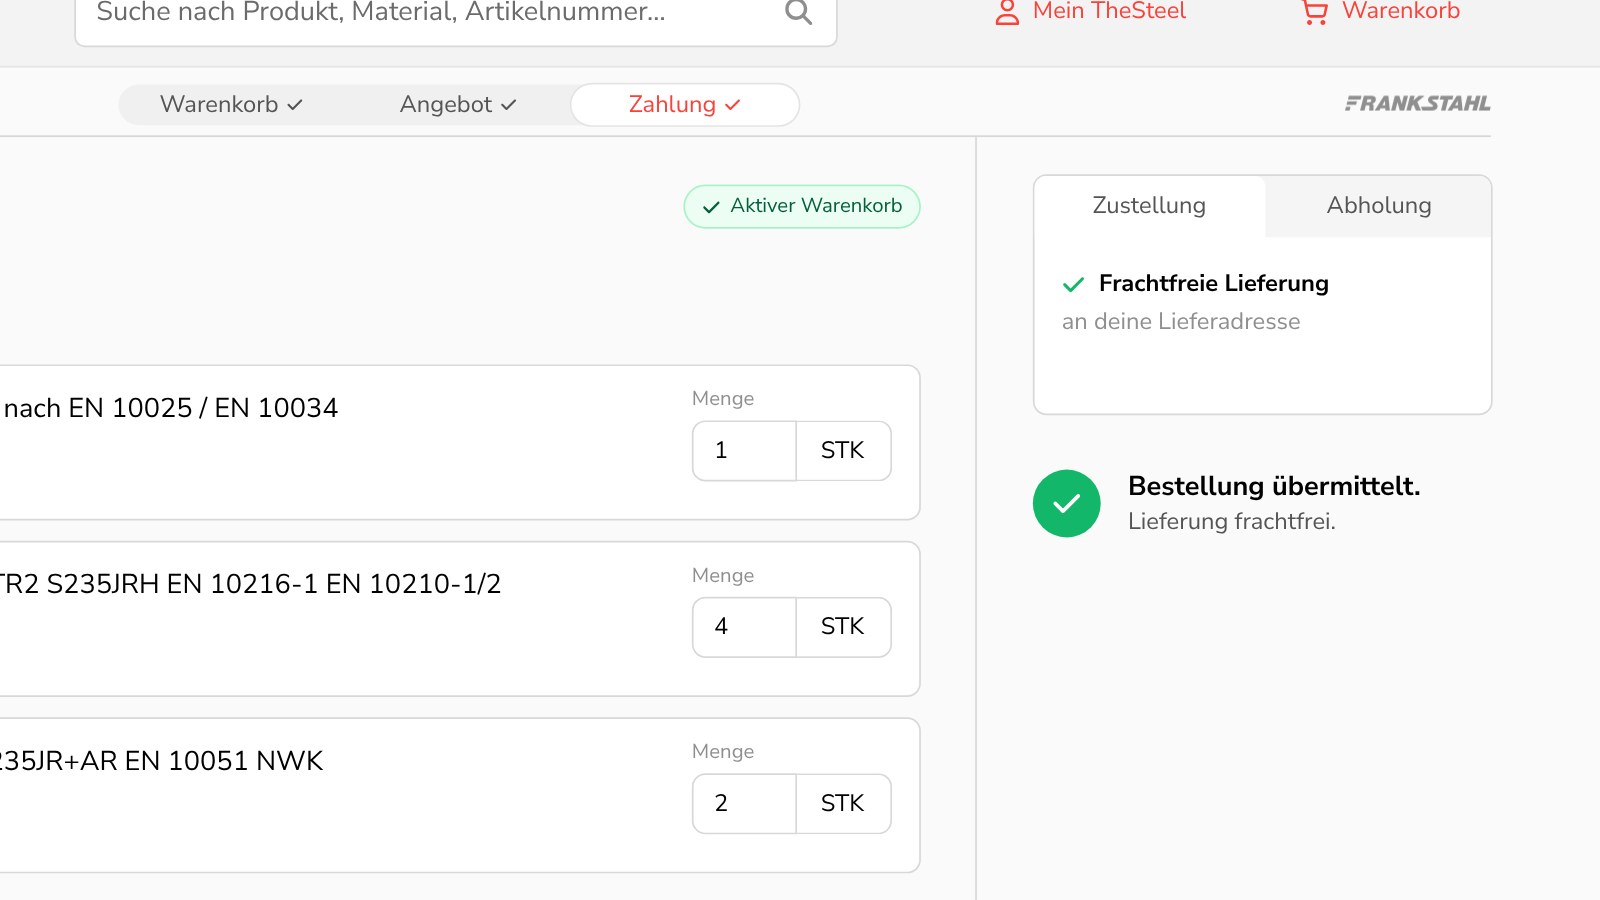This screenshot has width=1600, height=900.
Task: Open Mein TheSteel account link
Action: coord(1109,11)
